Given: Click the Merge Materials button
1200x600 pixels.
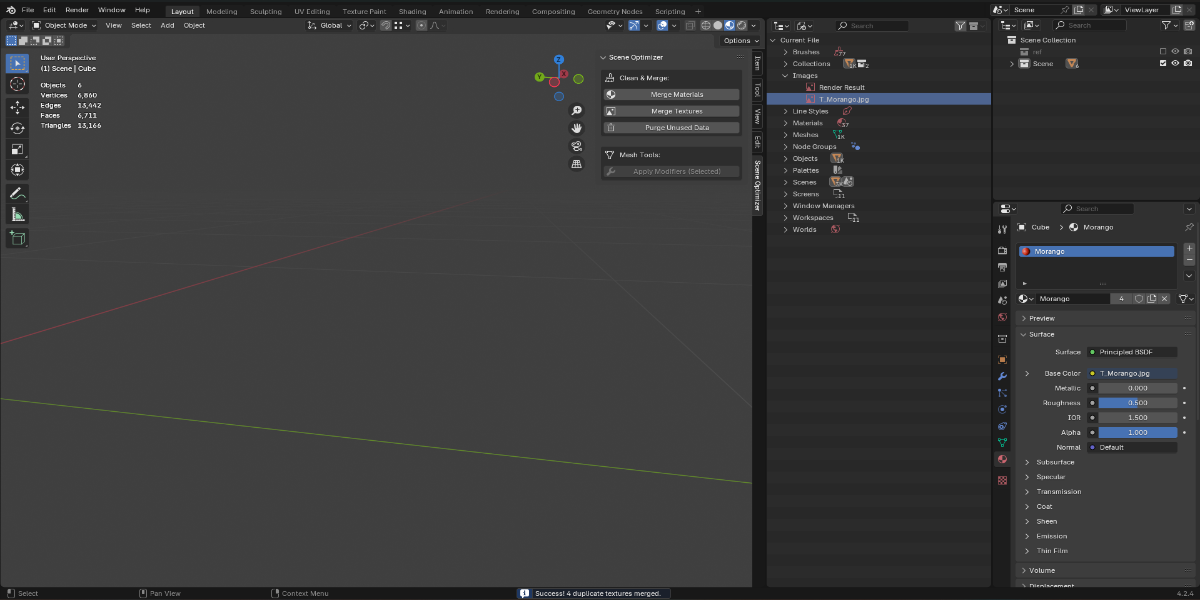Looking at the screenshot, I should [671, 94].
